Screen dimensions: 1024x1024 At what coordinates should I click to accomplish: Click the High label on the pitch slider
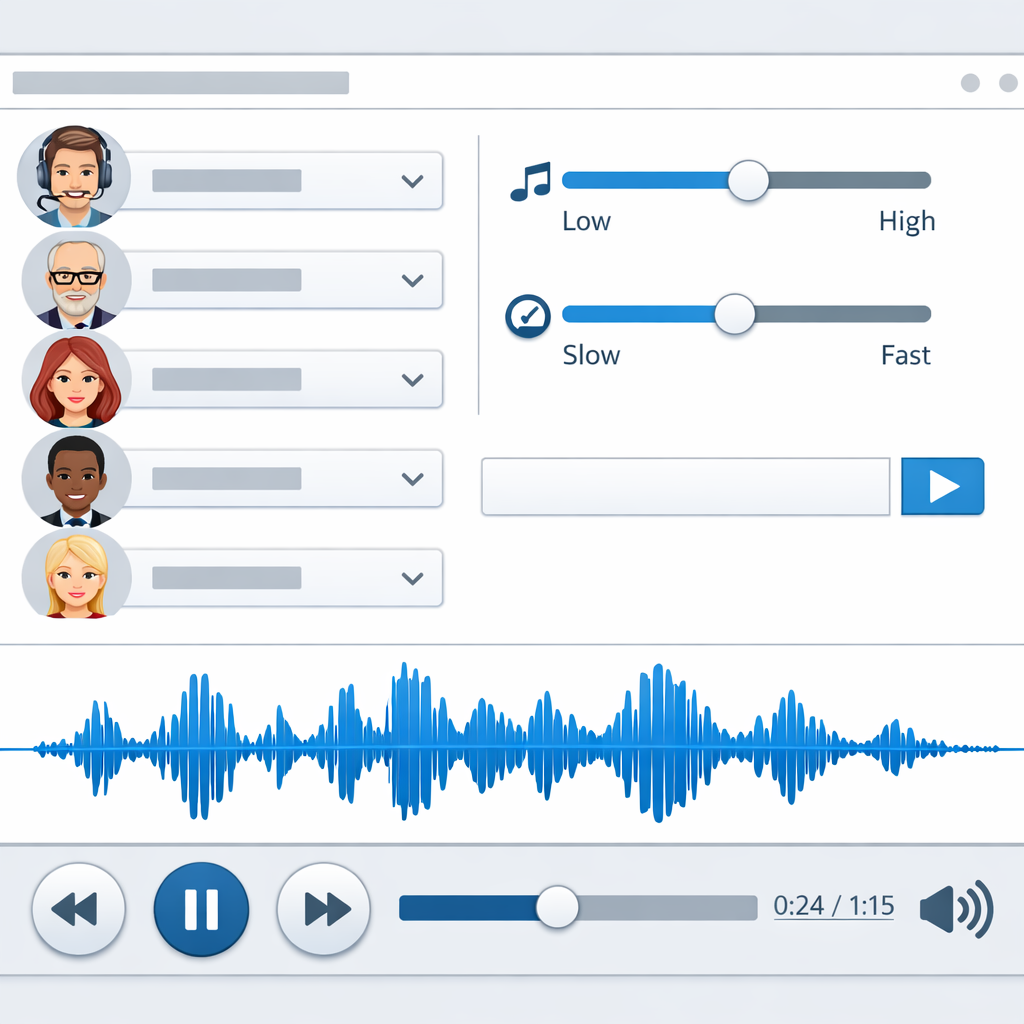907,221
